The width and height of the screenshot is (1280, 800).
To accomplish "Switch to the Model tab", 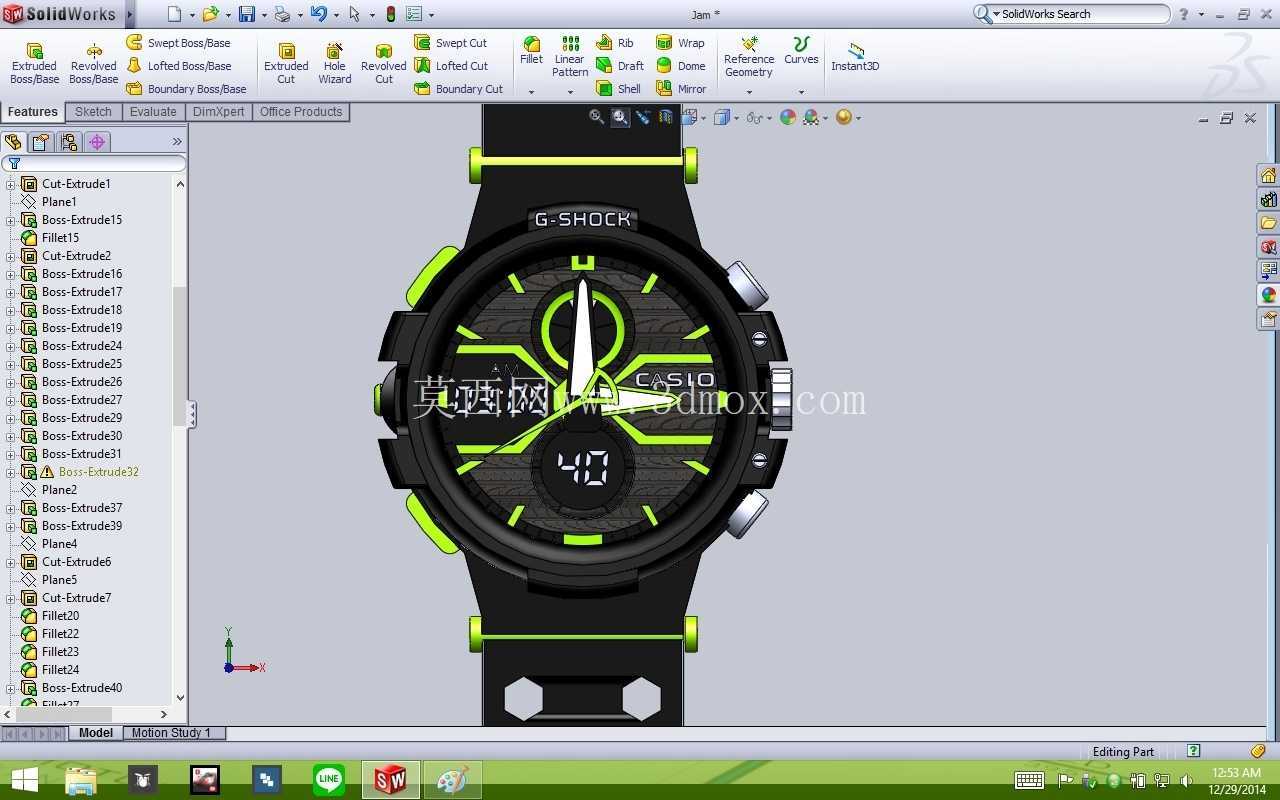I will pos(96,733).
